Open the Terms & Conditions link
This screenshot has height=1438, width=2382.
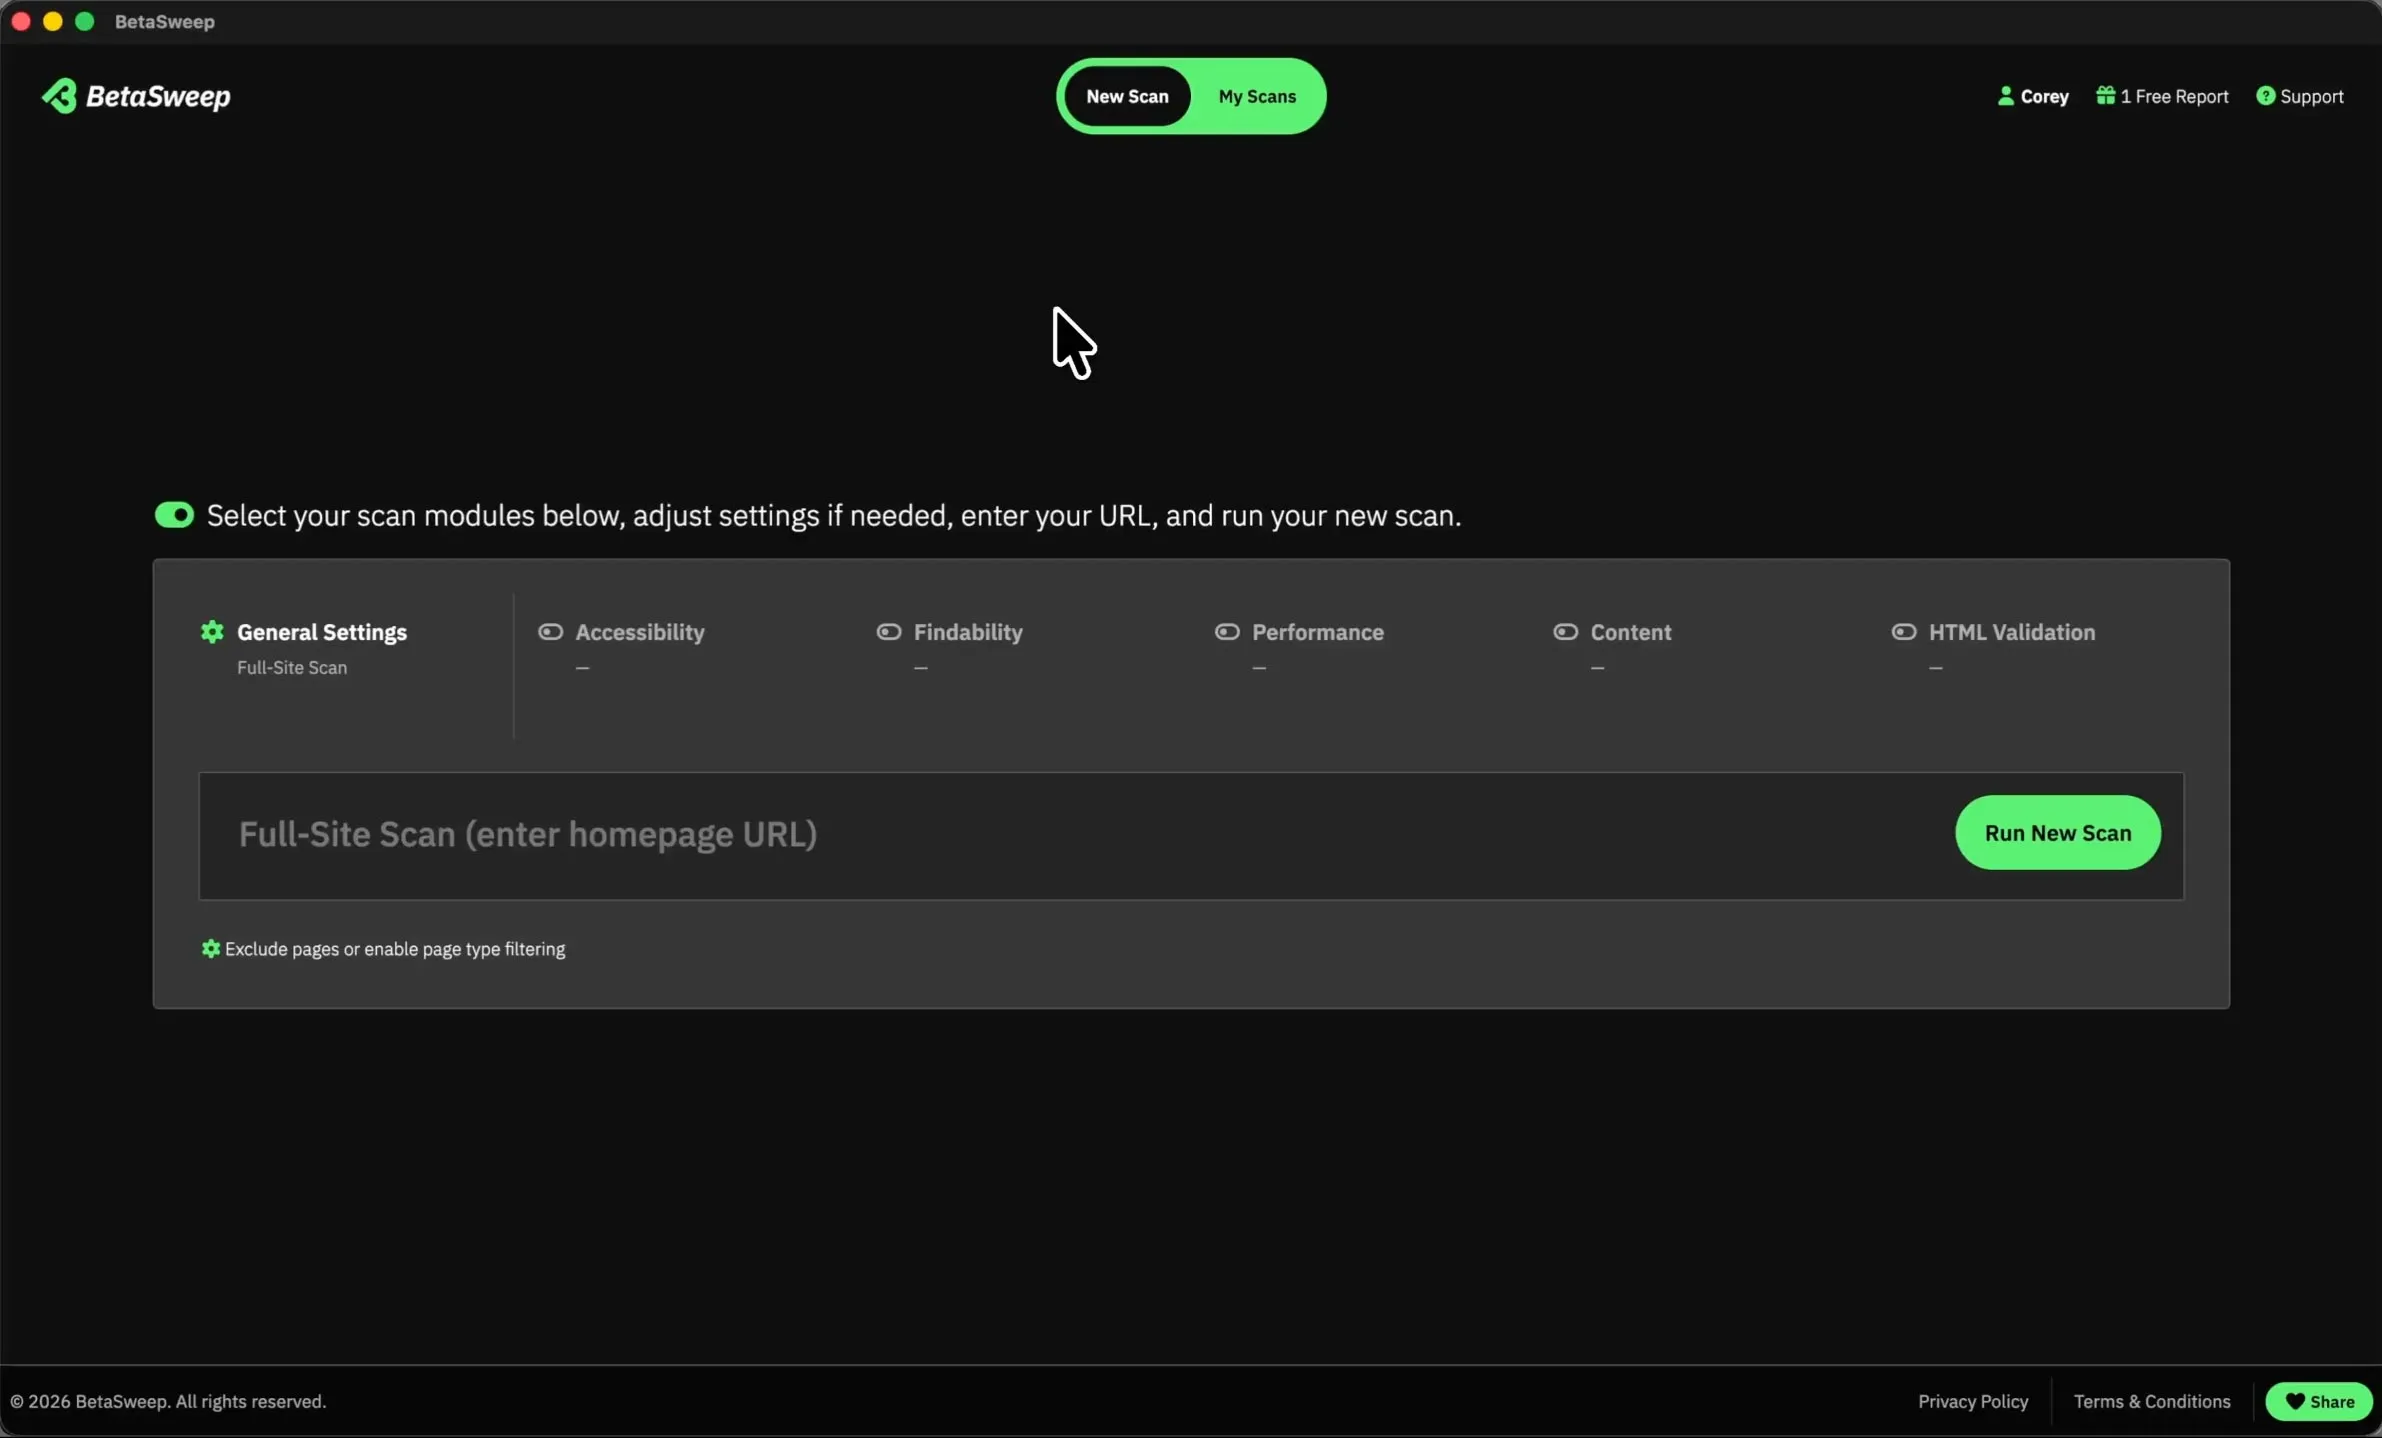coord(2152,1401)
